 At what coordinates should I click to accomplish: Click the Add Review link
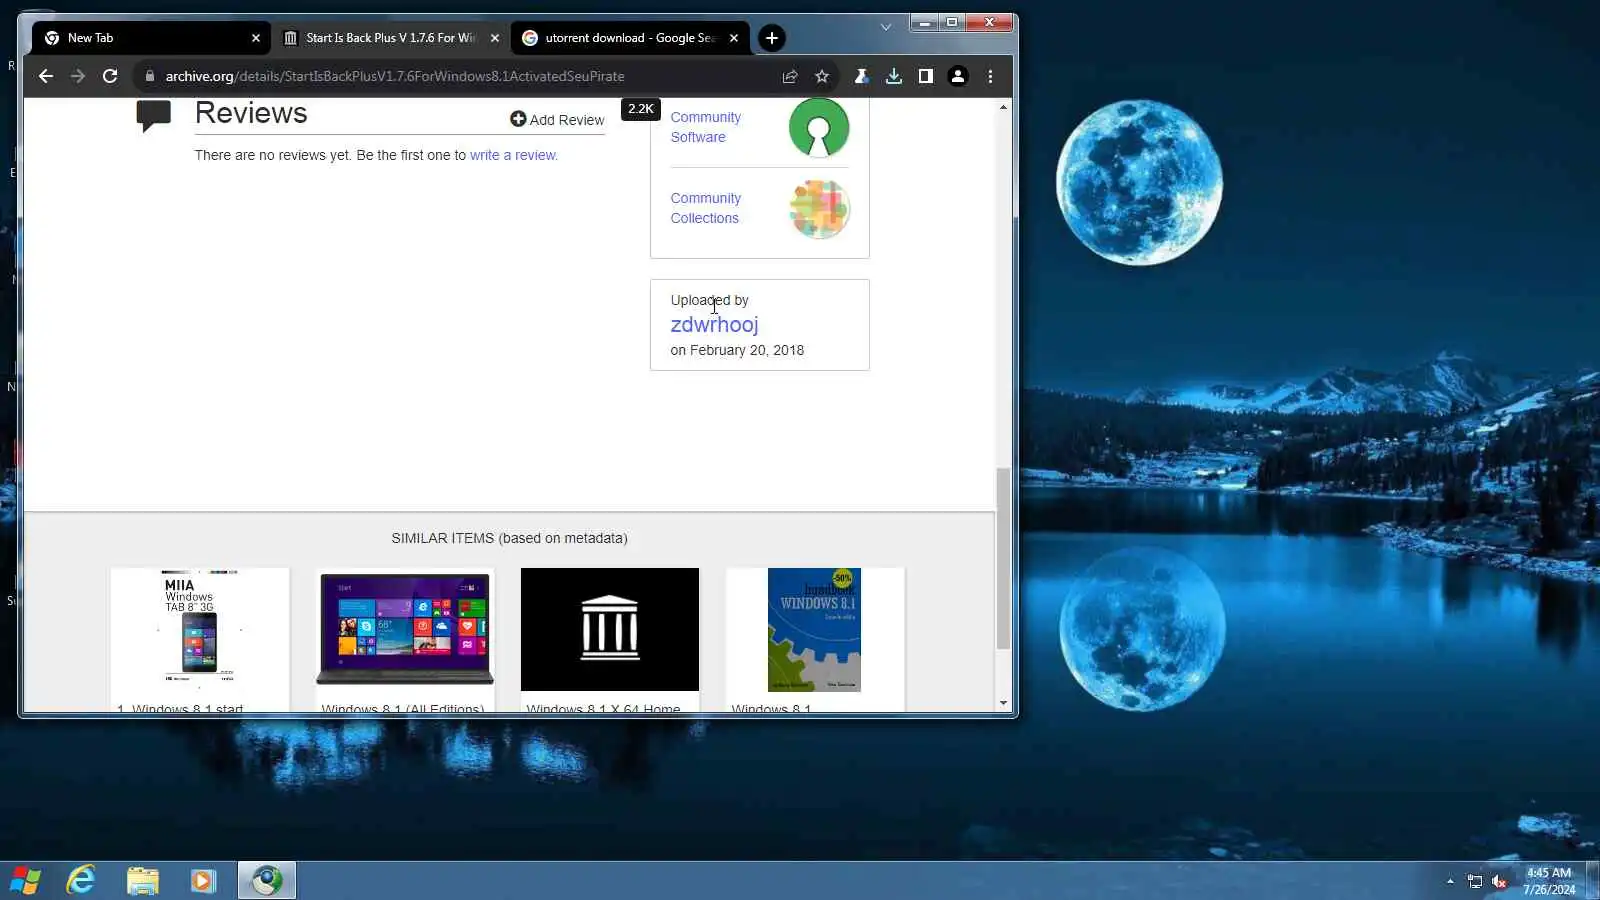click(557, 120)
